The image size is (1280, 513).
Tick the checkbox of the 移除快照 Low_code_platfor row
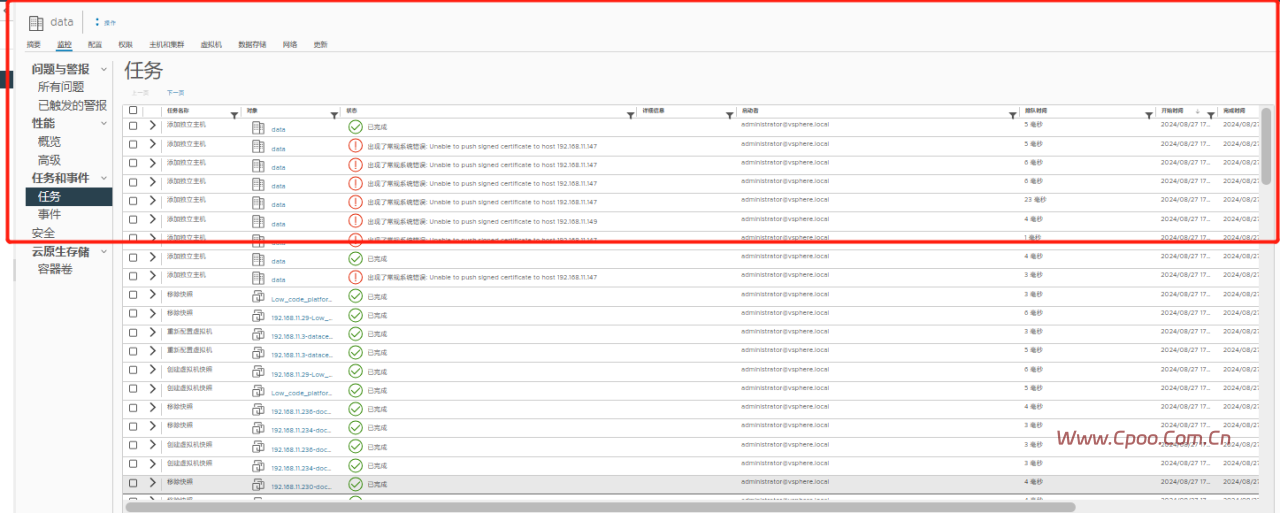(133, 294)
